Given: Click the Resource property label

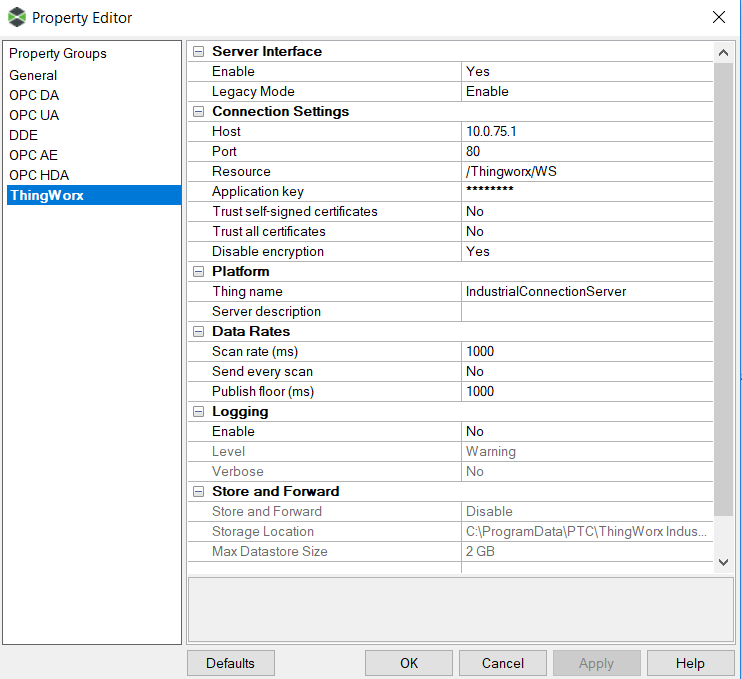Looking at the screenshot, I should 241,171.
